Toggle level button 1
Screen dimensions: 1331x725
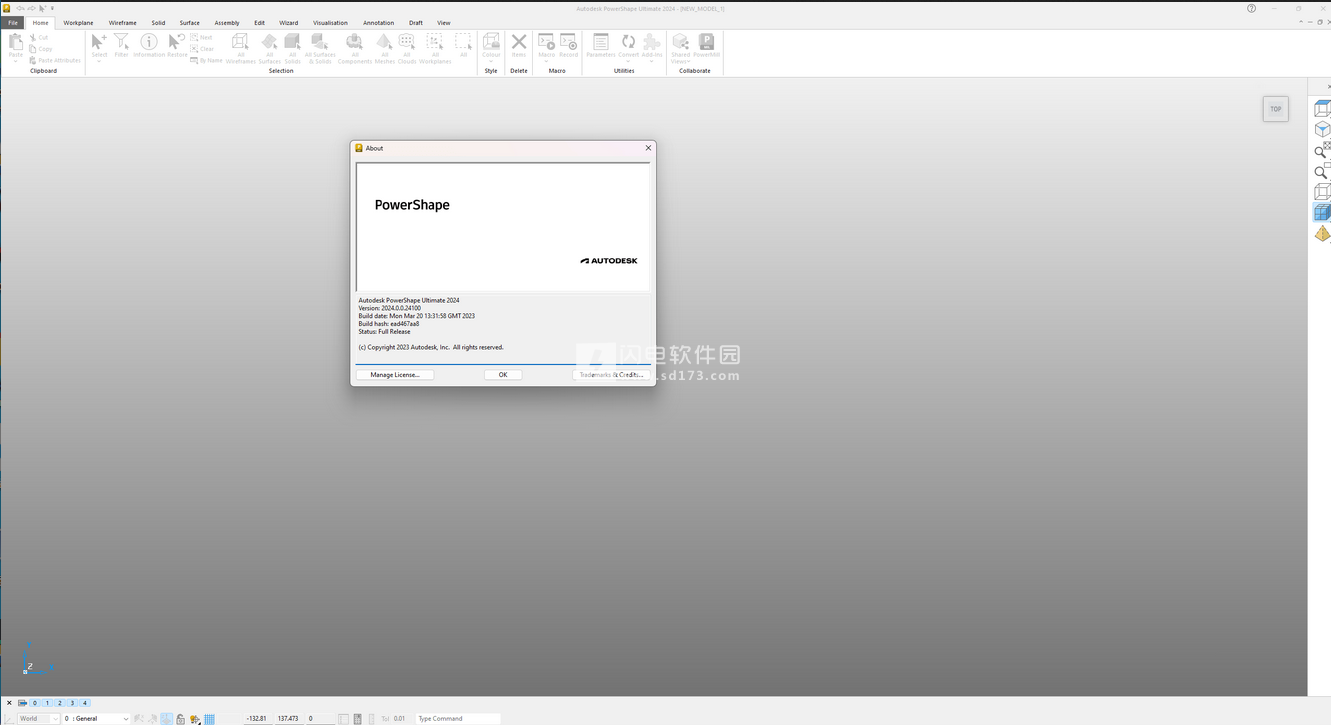47,703
